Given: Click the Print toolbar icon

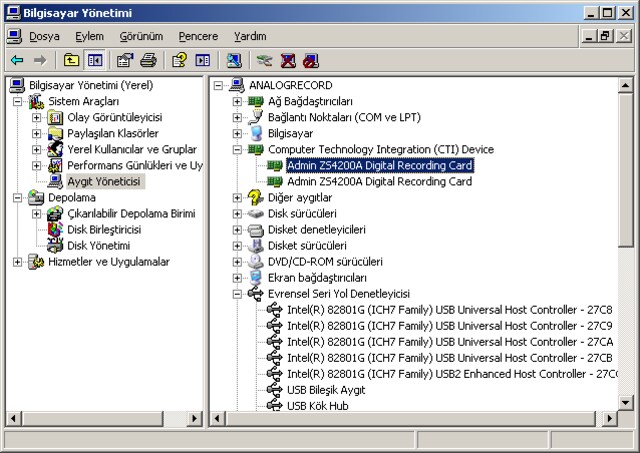Looking at the screenshot, I should (148, 61).
